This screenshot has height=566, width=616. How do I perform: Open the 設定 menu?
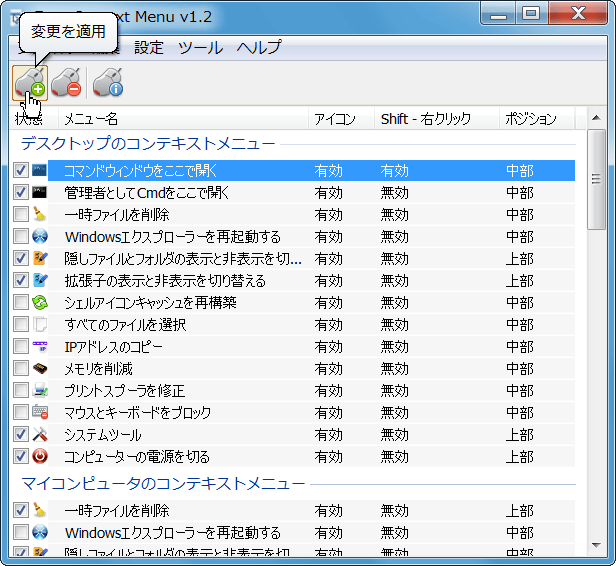pos(149,48)
